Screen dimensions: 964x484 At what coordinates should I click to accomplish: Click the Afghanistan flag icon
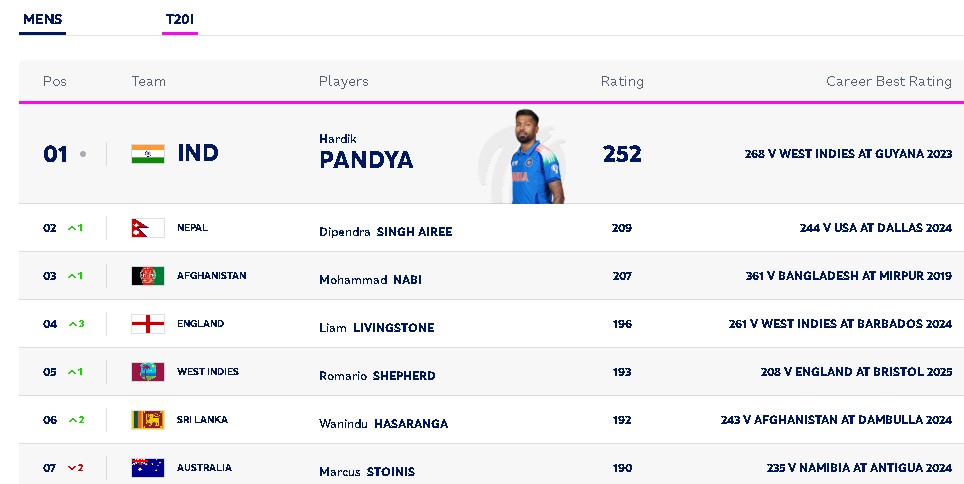147,276
